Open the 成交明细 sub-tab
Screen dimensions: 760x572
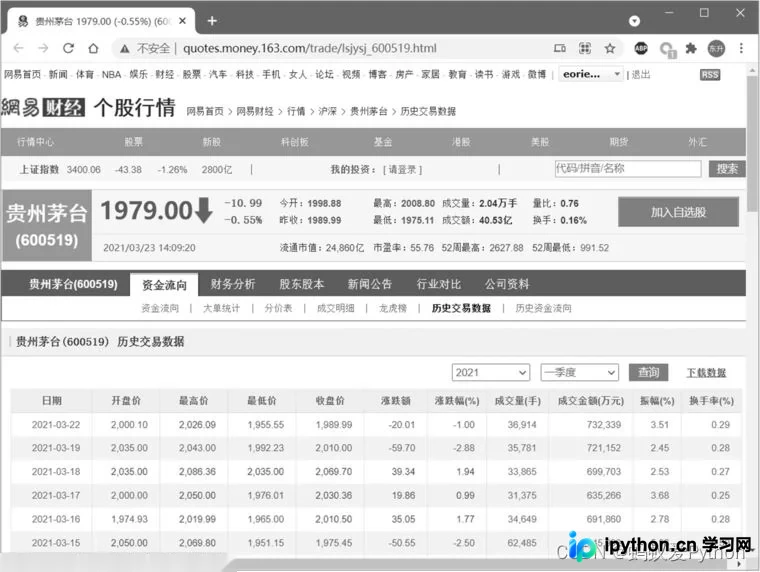pyautogui.click(x=335, y=308)
